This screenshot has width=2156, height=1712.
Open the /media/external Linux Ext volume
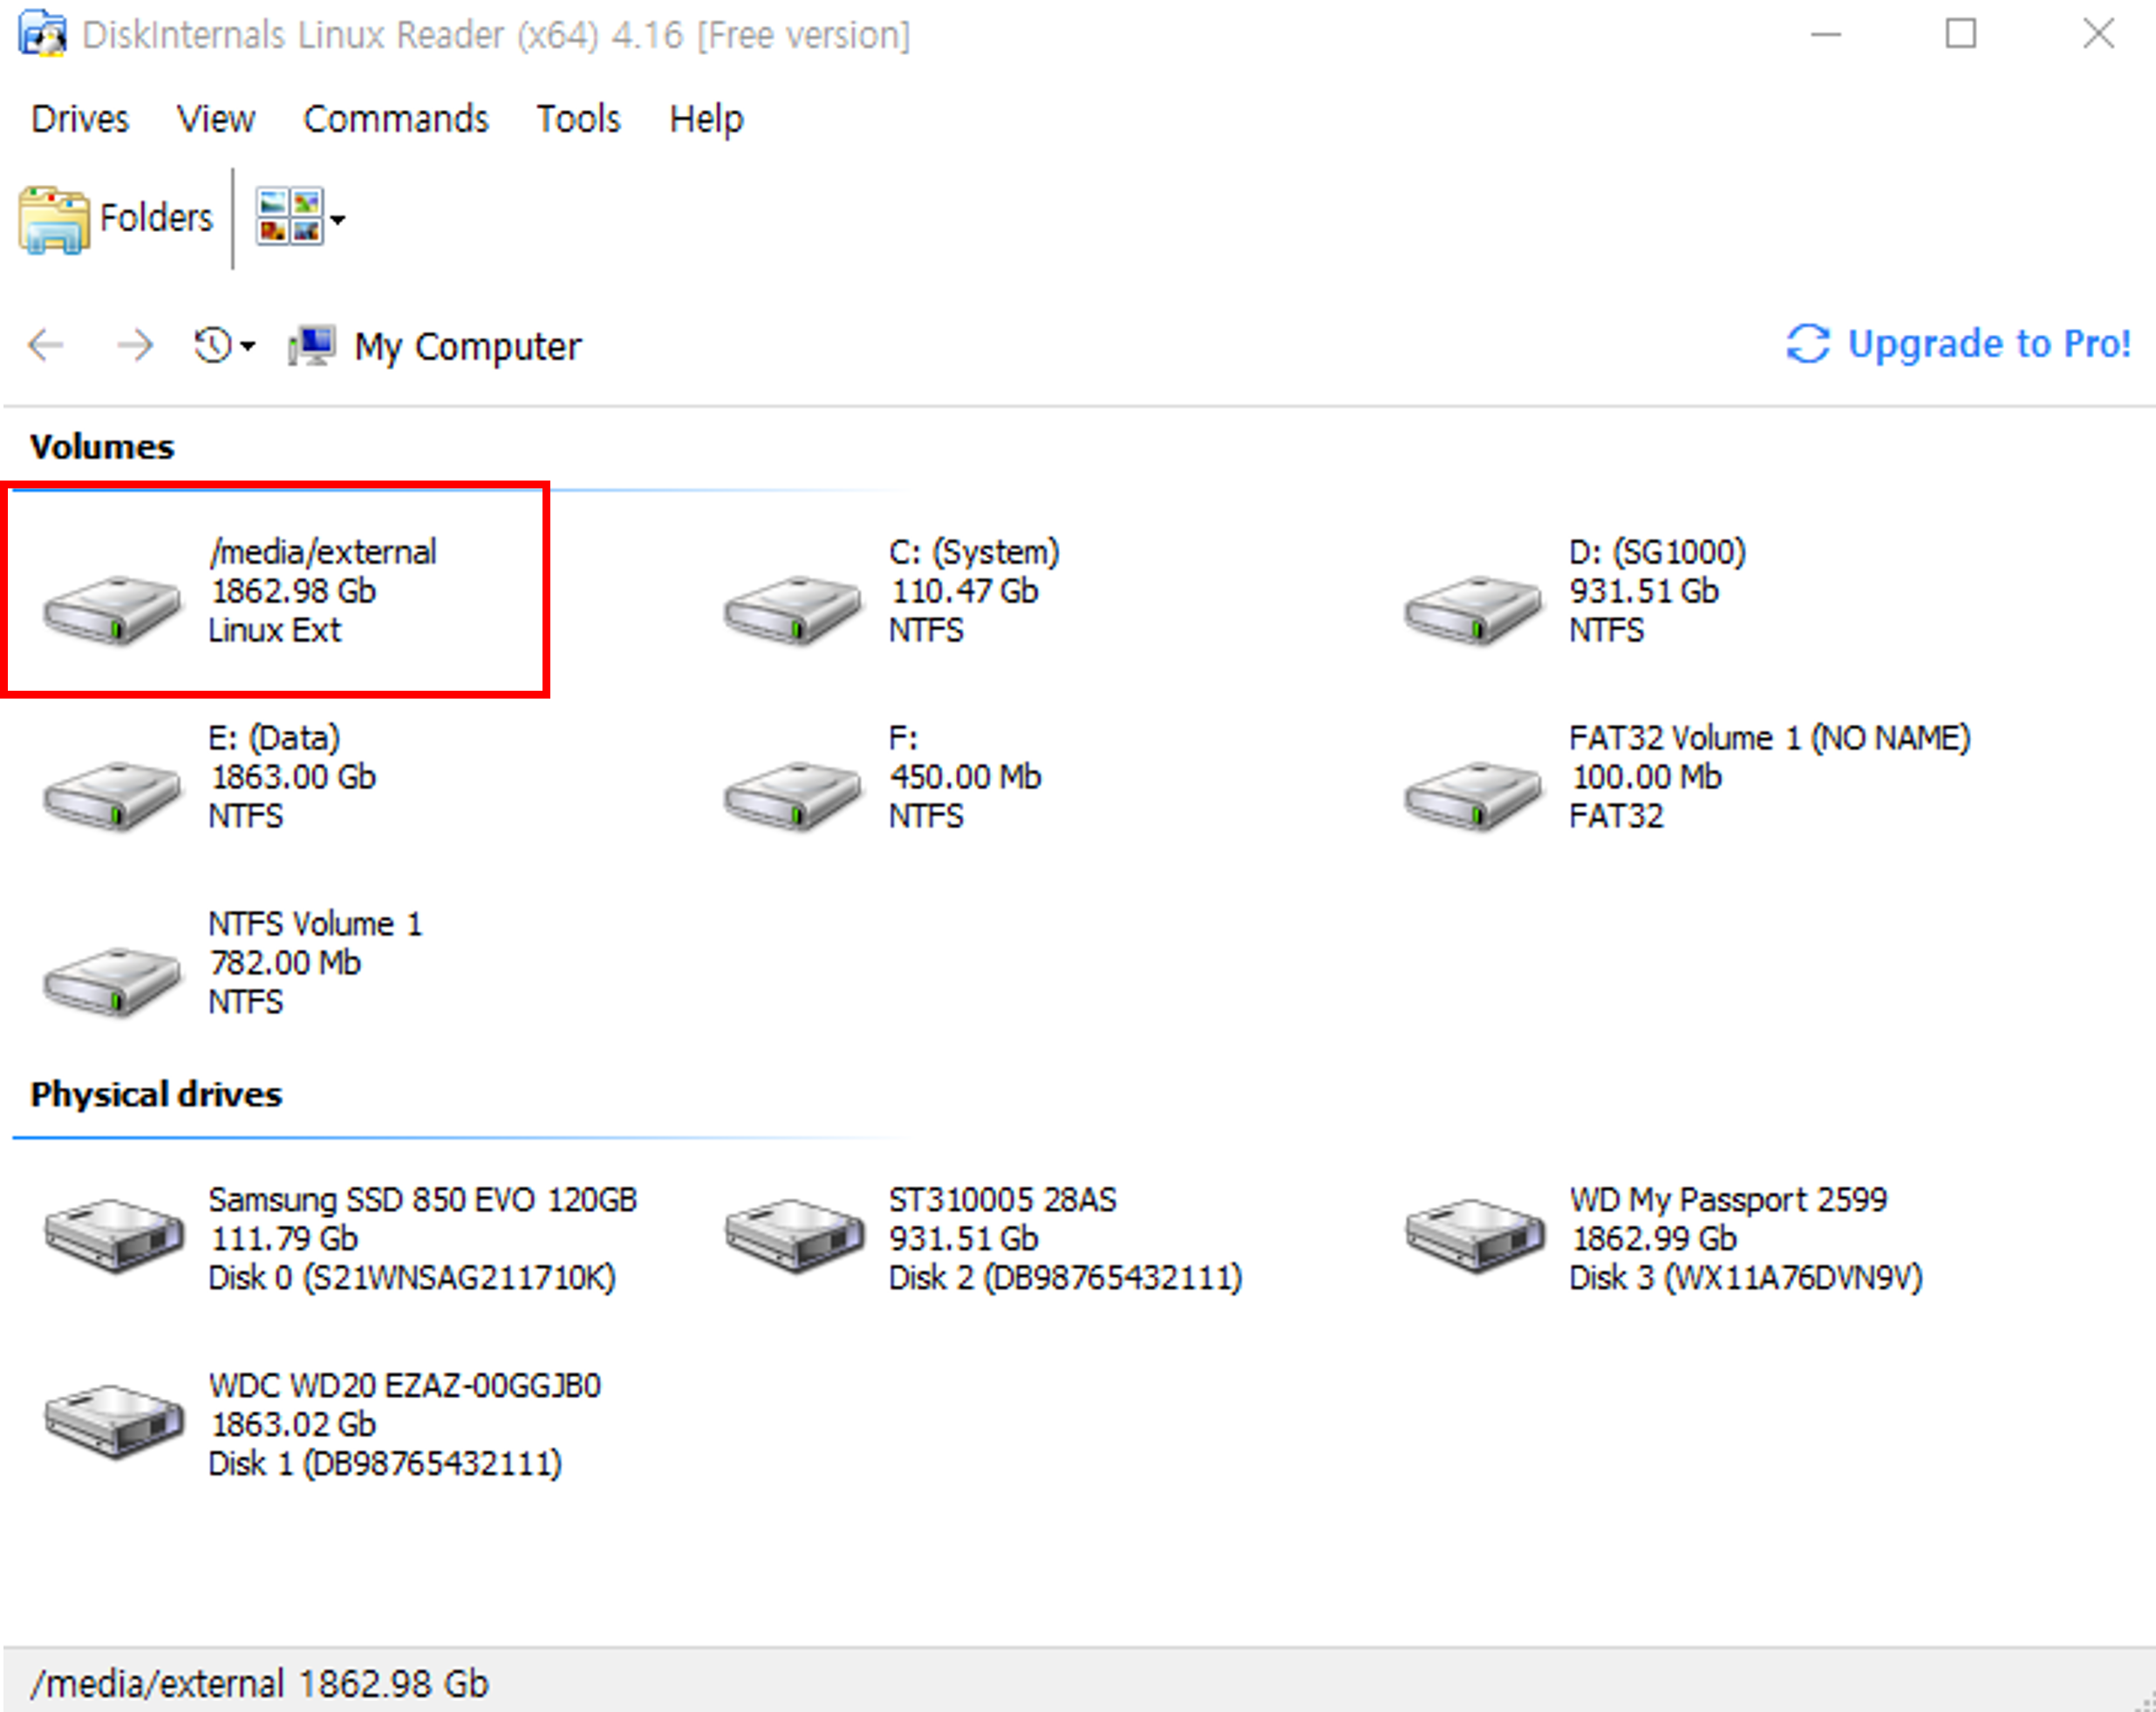tap(112, 608)
